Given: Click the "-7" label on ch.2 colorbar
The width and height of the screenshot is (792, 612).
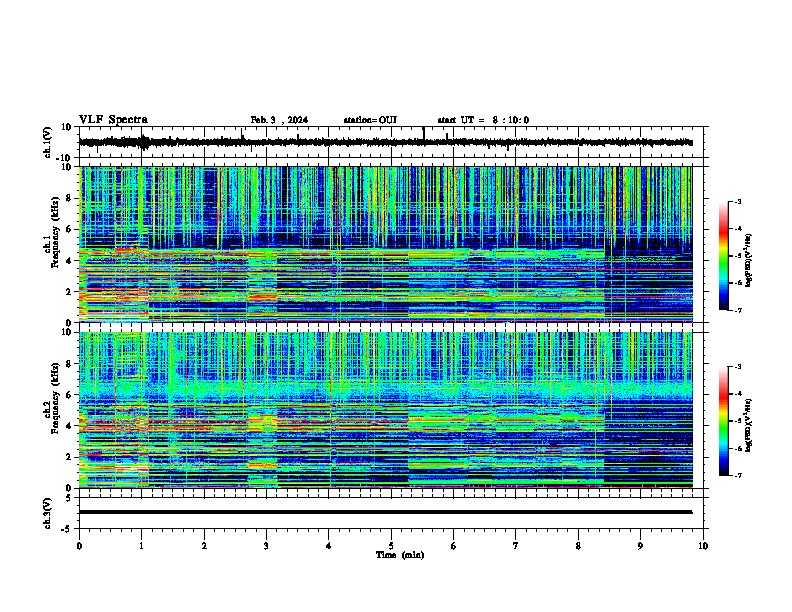Looking at the screenshot, I should (x=737, y=475).
